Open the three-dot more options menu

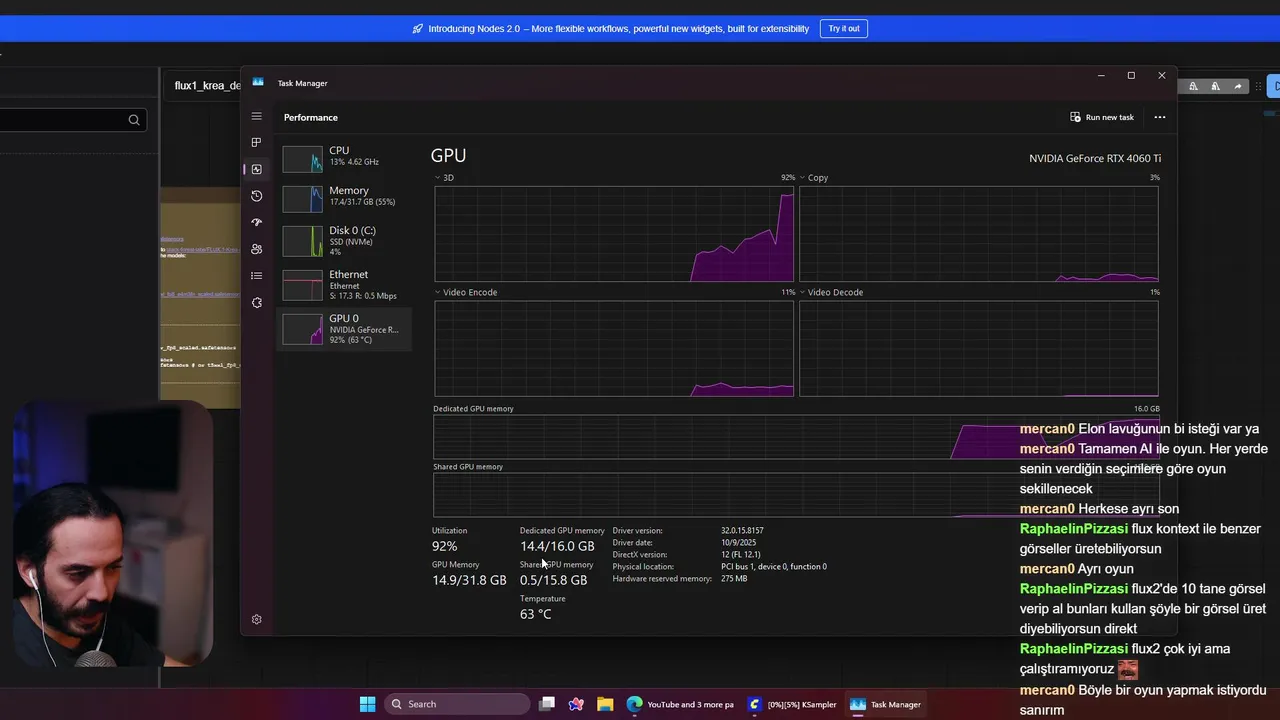point(1160,117)
